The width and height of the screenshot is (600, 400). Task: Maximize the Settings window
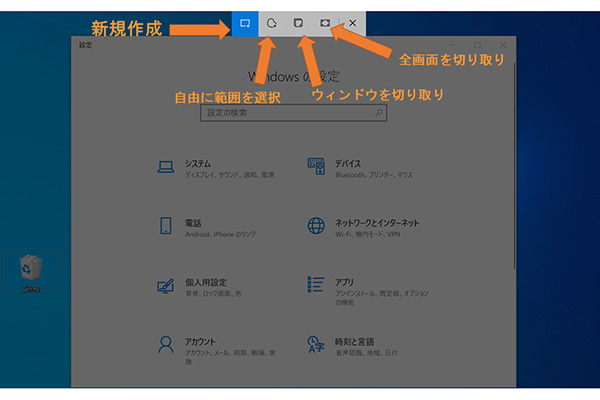(x=477, y=45)
